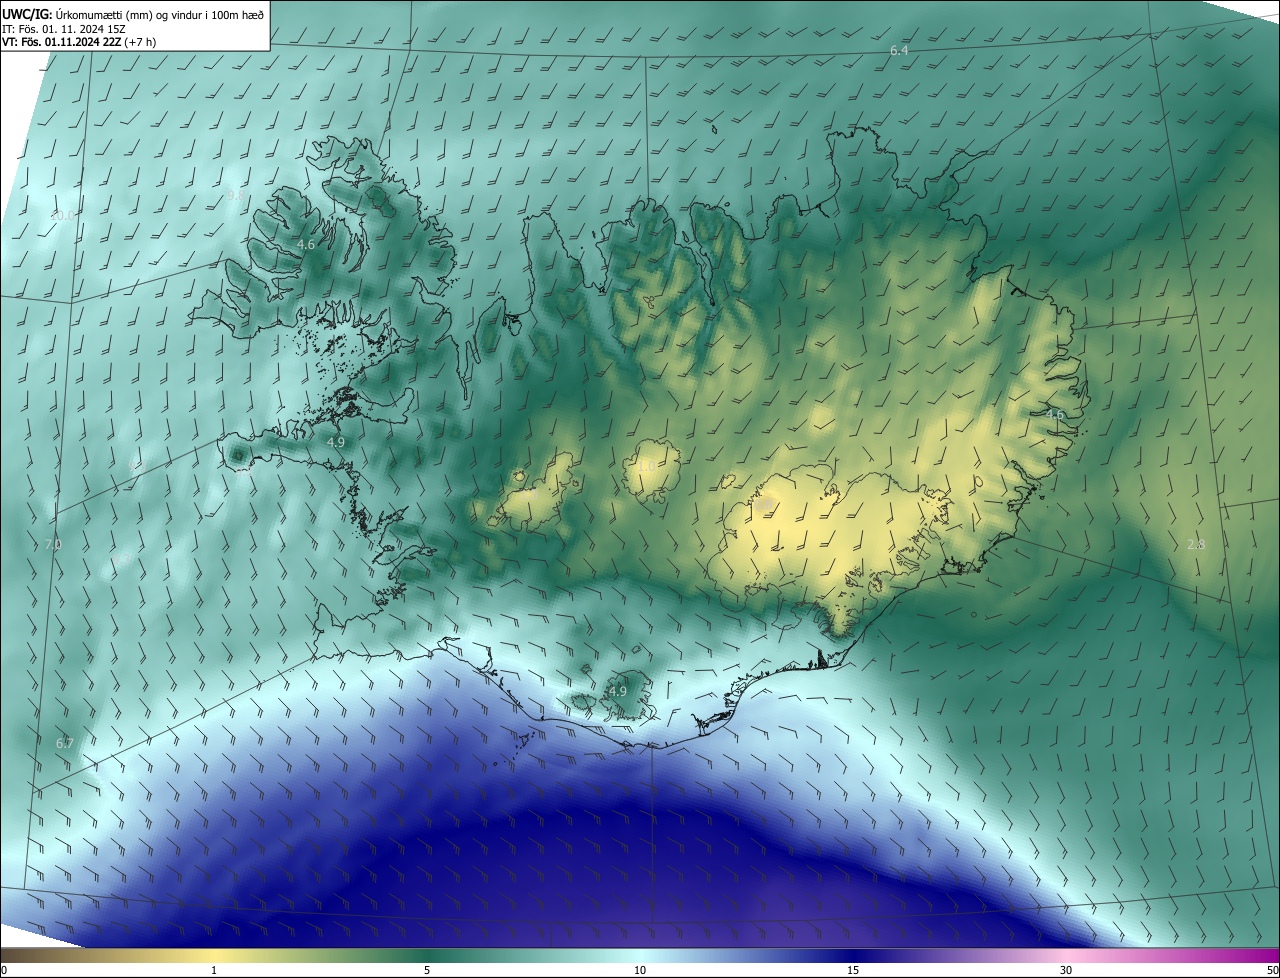Click the '7.0' value label on the map
Screen dimensions: 1280x978
[x=53, y=544]
